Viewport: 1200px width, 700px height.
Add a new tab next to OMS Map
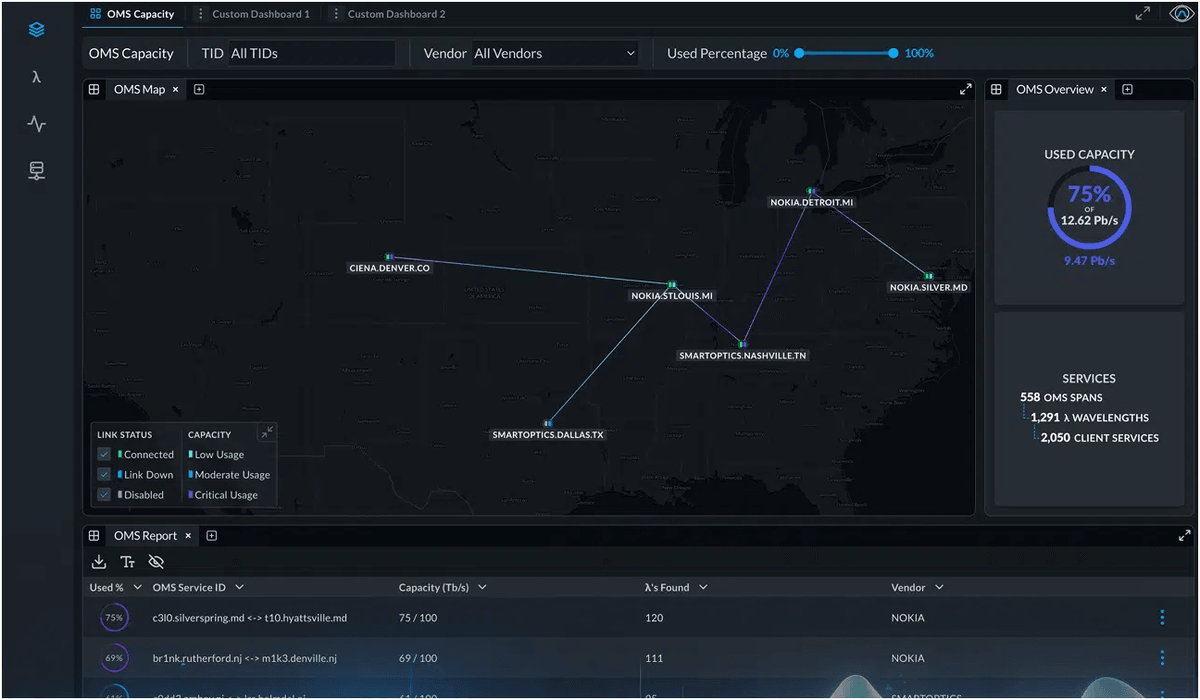tap(199, 89)
